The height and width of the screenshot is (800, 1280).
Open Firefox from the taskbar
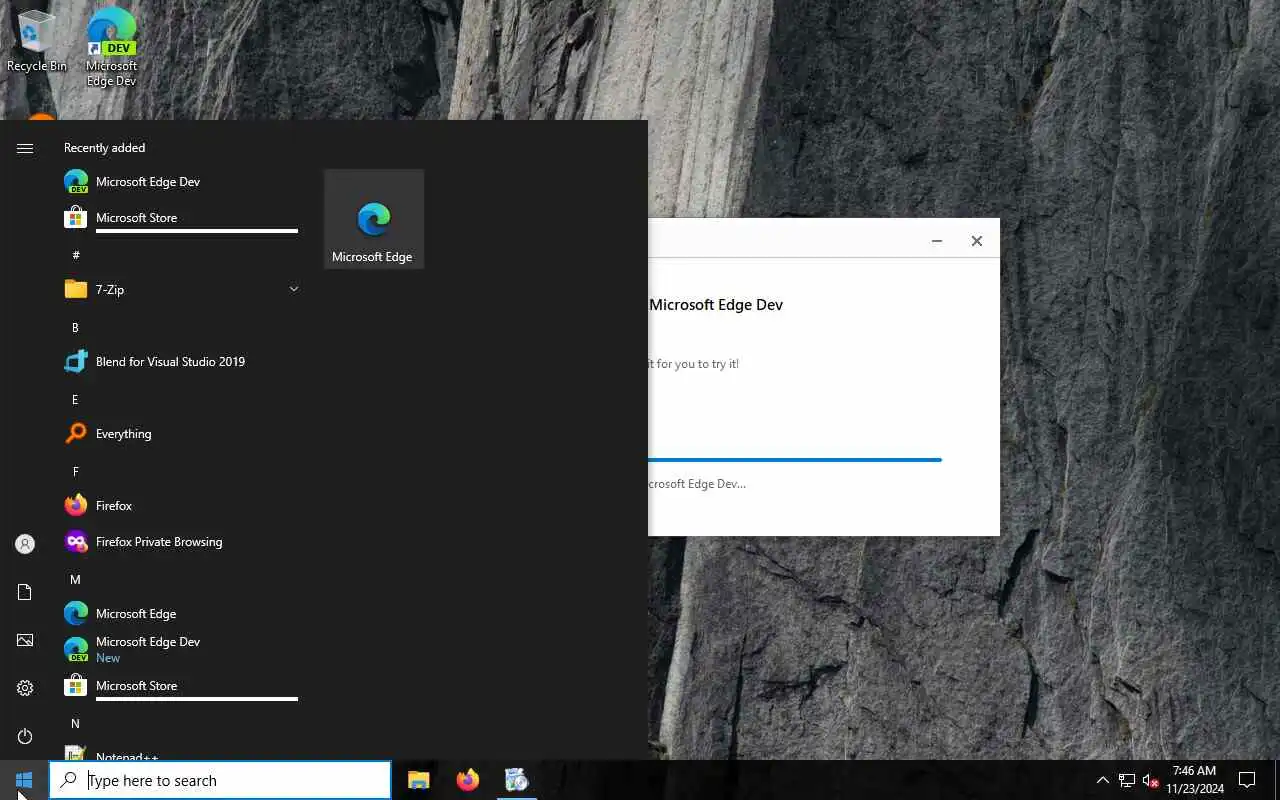[467, 780]
